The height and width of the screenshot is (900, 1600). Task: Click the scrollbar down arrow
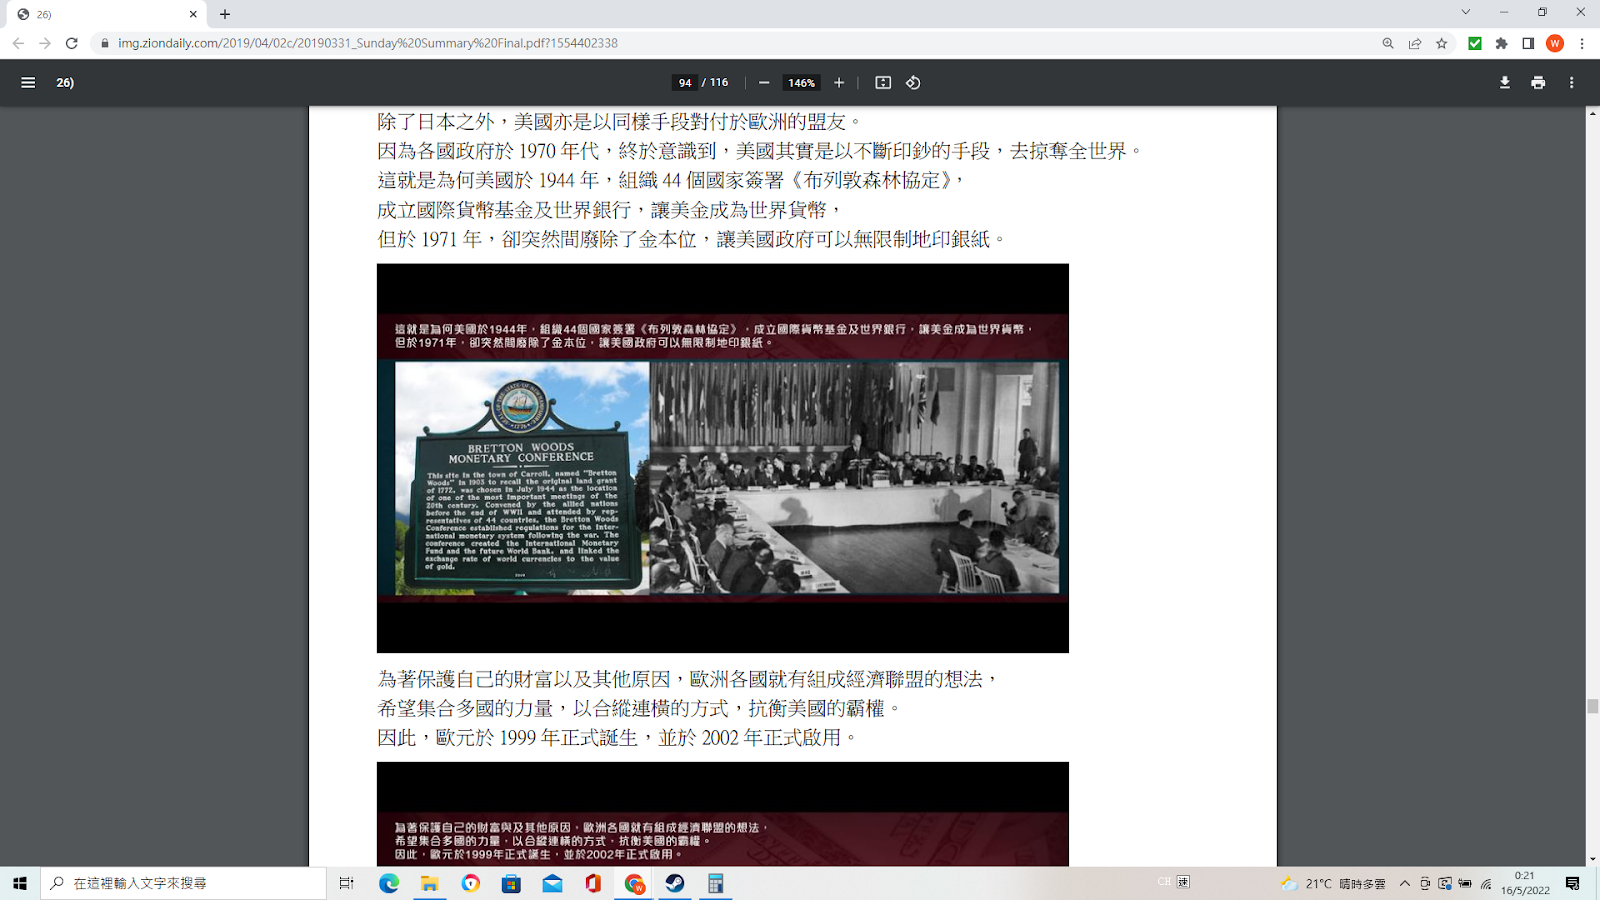point(1592,859)
